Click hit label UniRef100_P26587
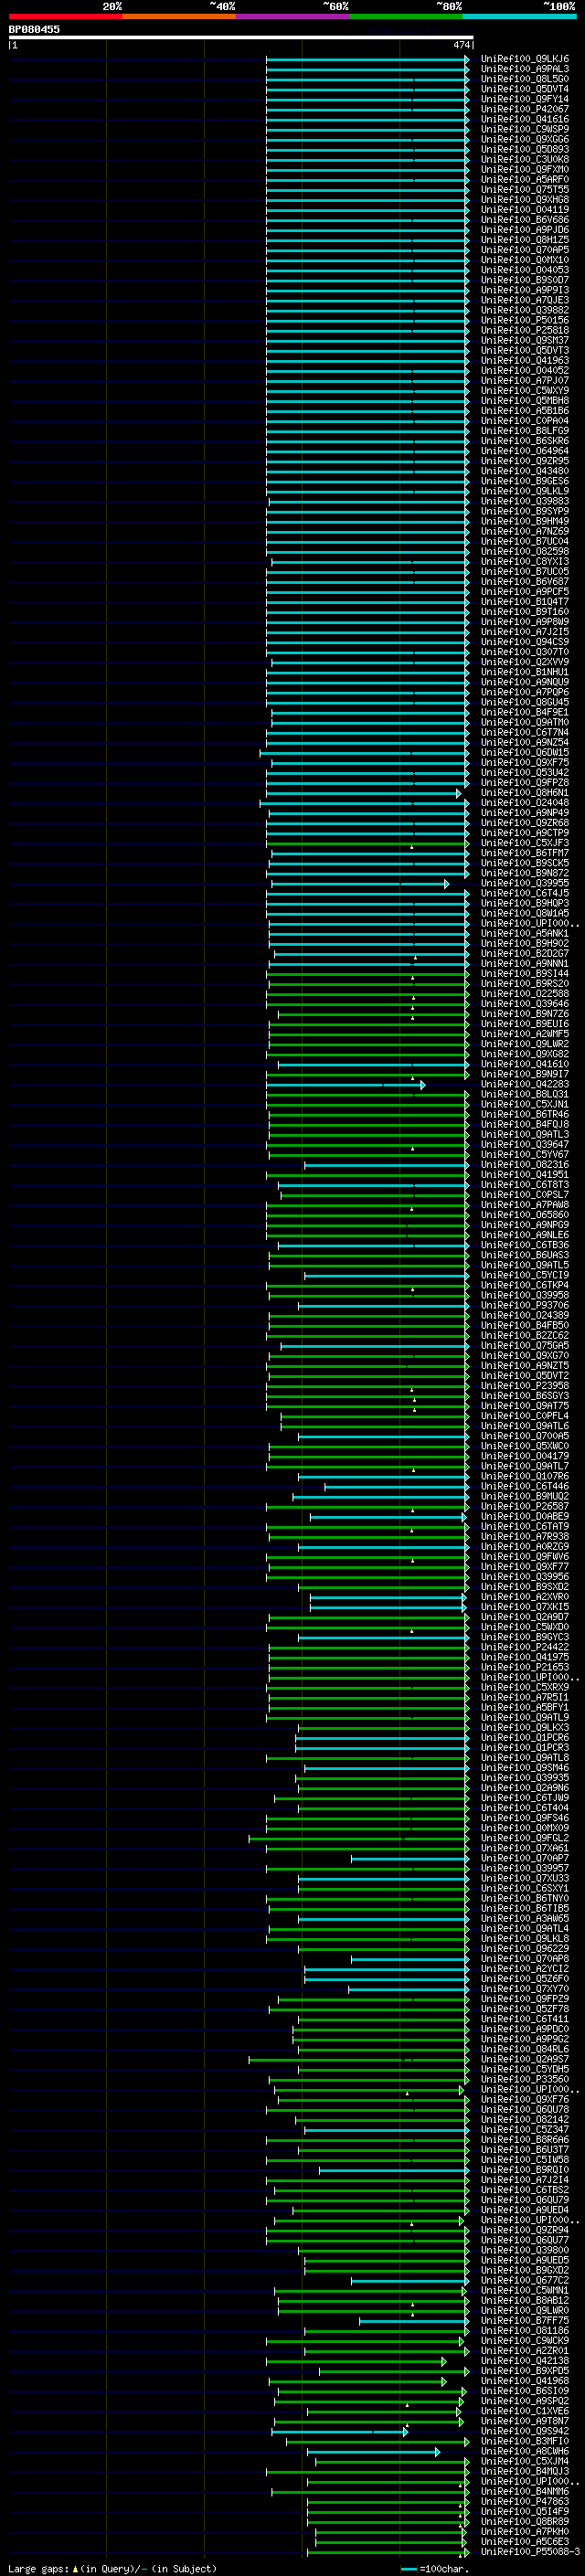The width and height of the screenshot is (585, 2576). tap(525, 1506)
